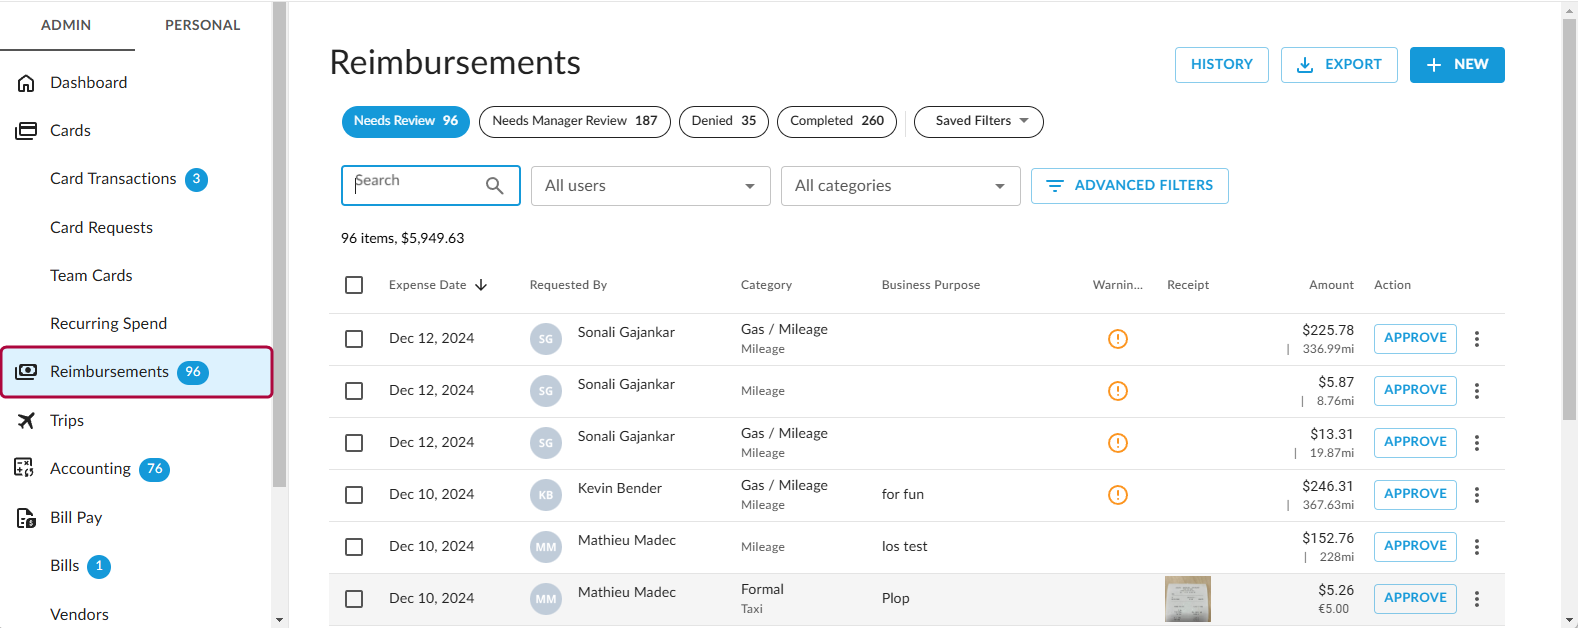The height and width of the screenshot is (628, 1578).
Task: Click warning icon for $225.78 row
Action: tap(1118, 339)
